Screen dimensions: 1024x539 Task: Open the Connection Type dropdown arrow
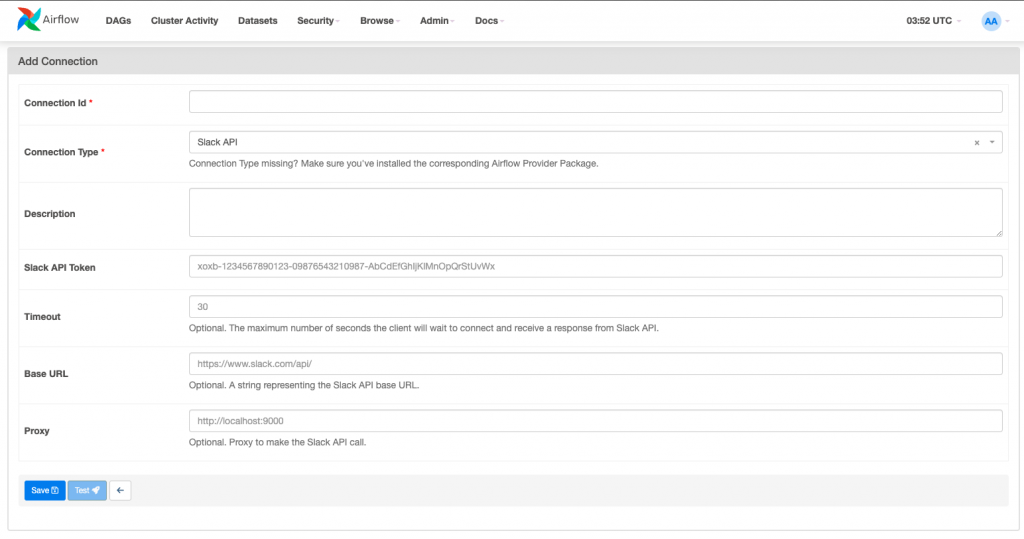pos(992,142)
